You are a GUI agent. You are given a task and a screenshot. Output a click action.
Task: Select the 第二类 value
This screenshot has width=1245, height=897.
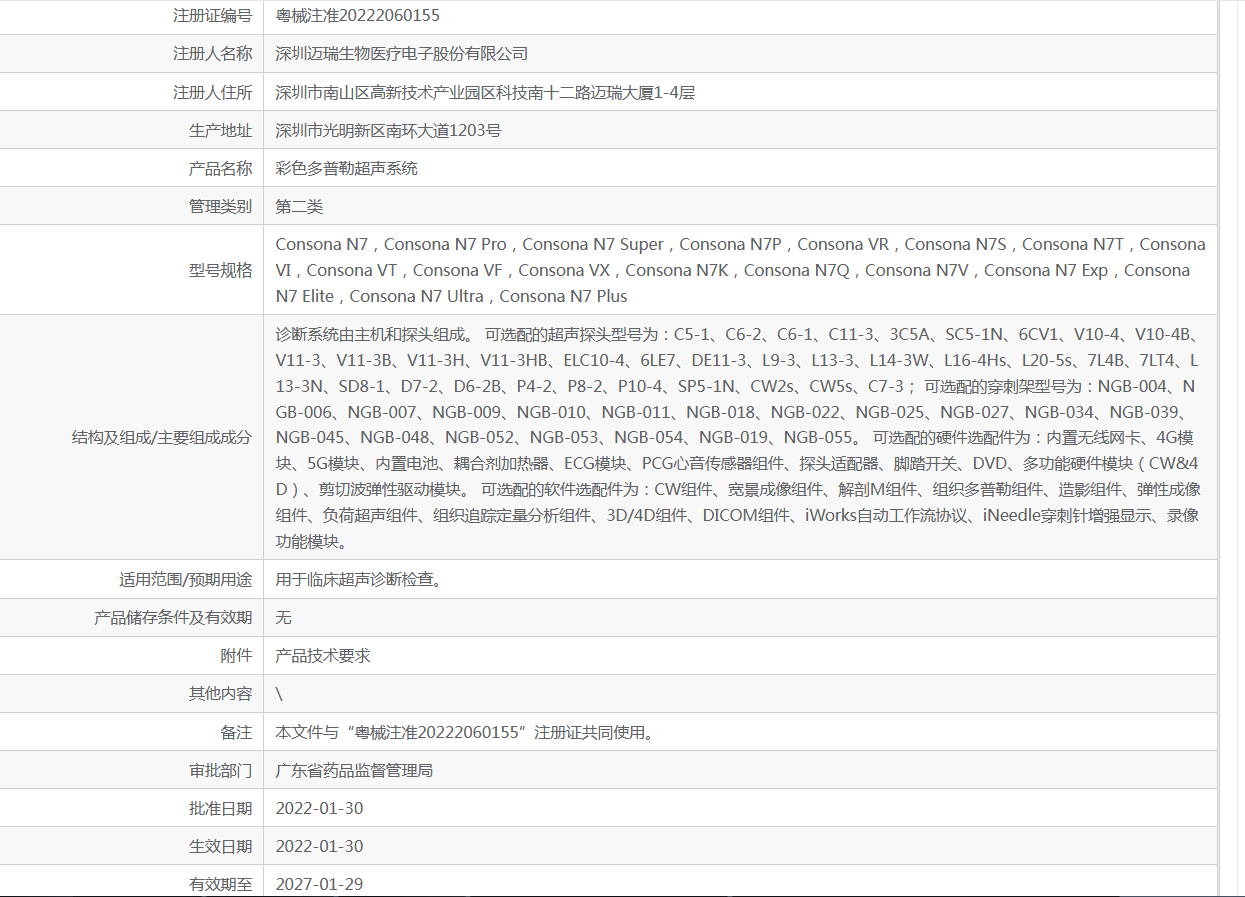[x=299, y=206]
